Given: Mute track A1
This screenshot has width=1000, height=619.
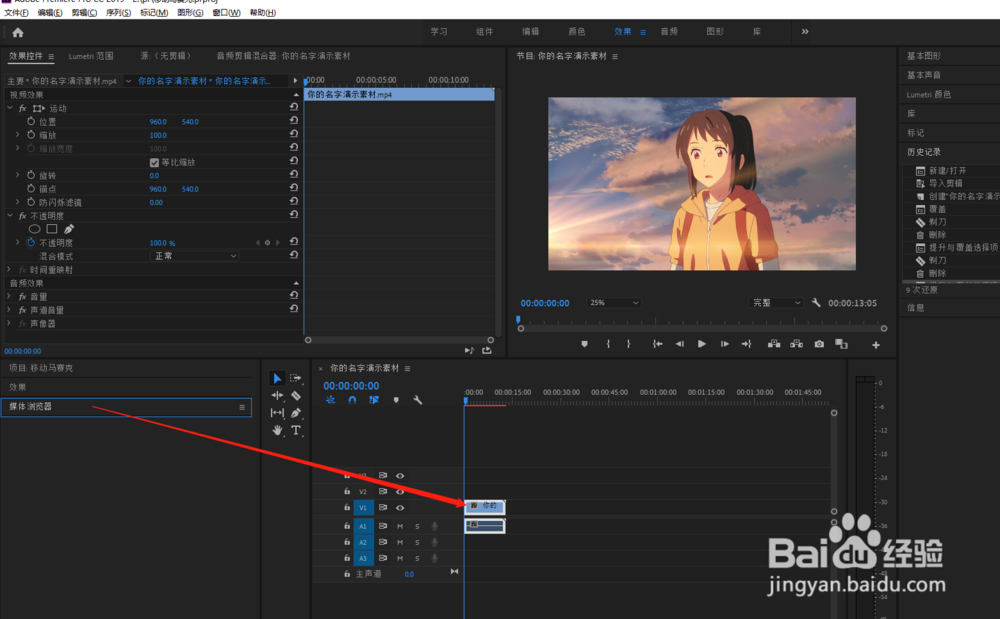Looking at the screenshot, I should (x=400, y=527).
